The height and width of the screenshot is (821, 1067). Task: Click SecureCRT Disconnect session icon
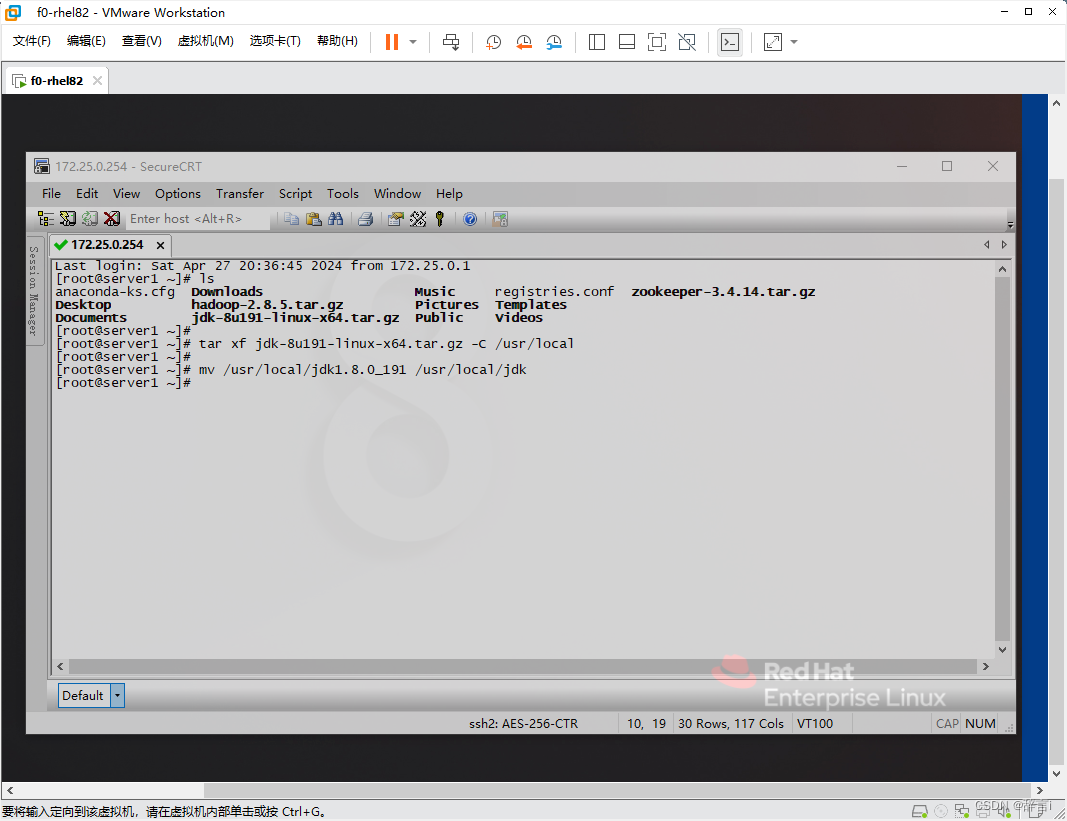pyautogui.click(x=112, y=219)
